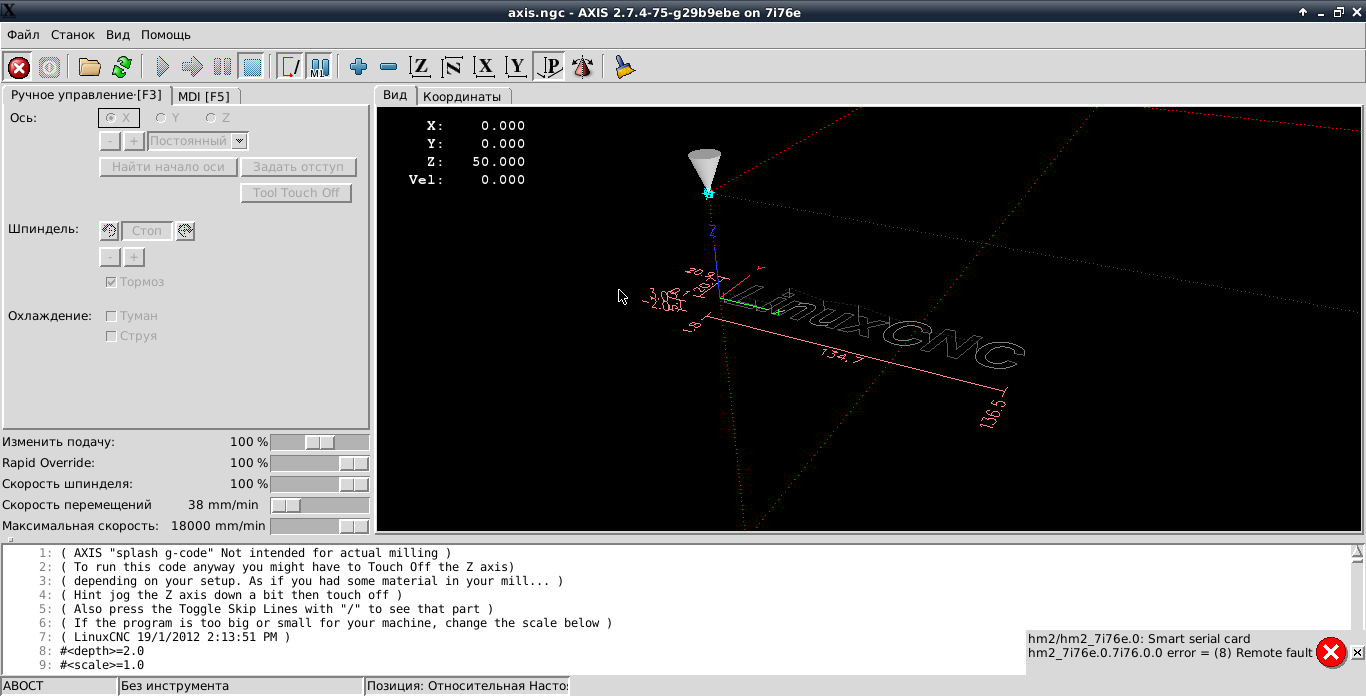Open a G-code file via folder icon

point(90,67)
